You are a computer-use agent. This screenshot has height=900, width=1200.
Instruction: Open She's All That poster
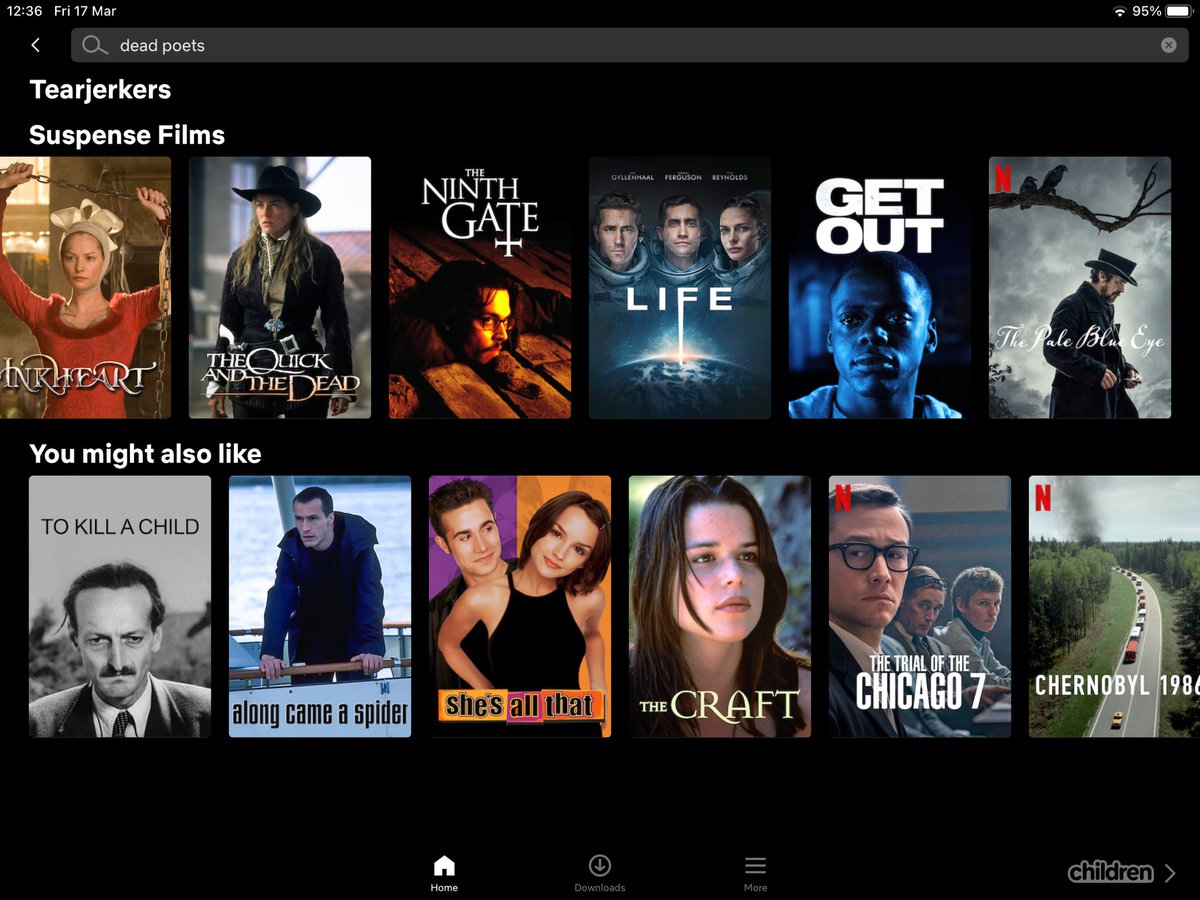click(x=520, y=606)
